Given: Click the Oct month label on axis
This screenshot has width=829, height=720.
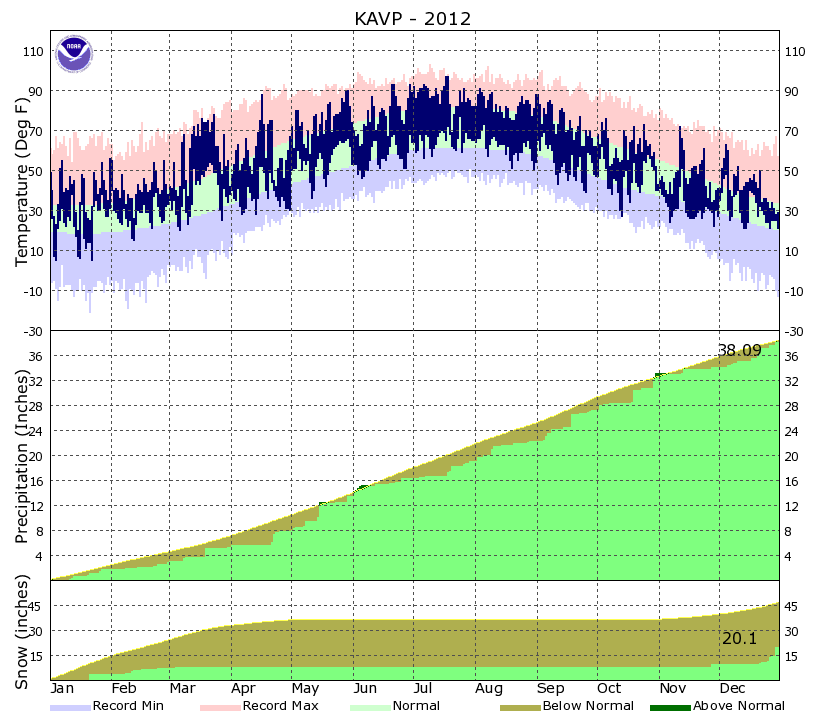Looking at the screenshot, I should [609, 689].
